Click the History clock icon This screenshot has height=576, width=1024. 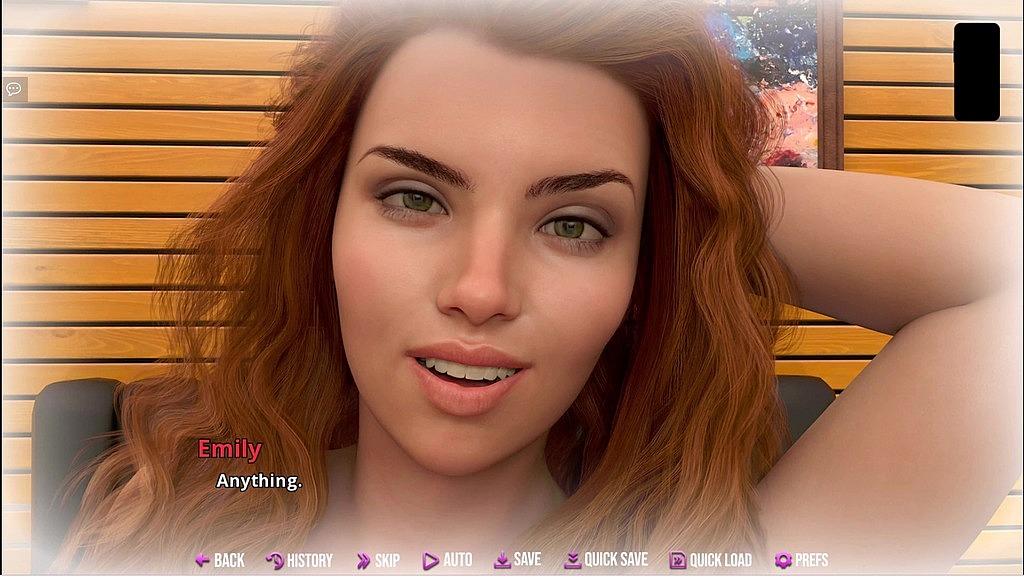[274, 561]
